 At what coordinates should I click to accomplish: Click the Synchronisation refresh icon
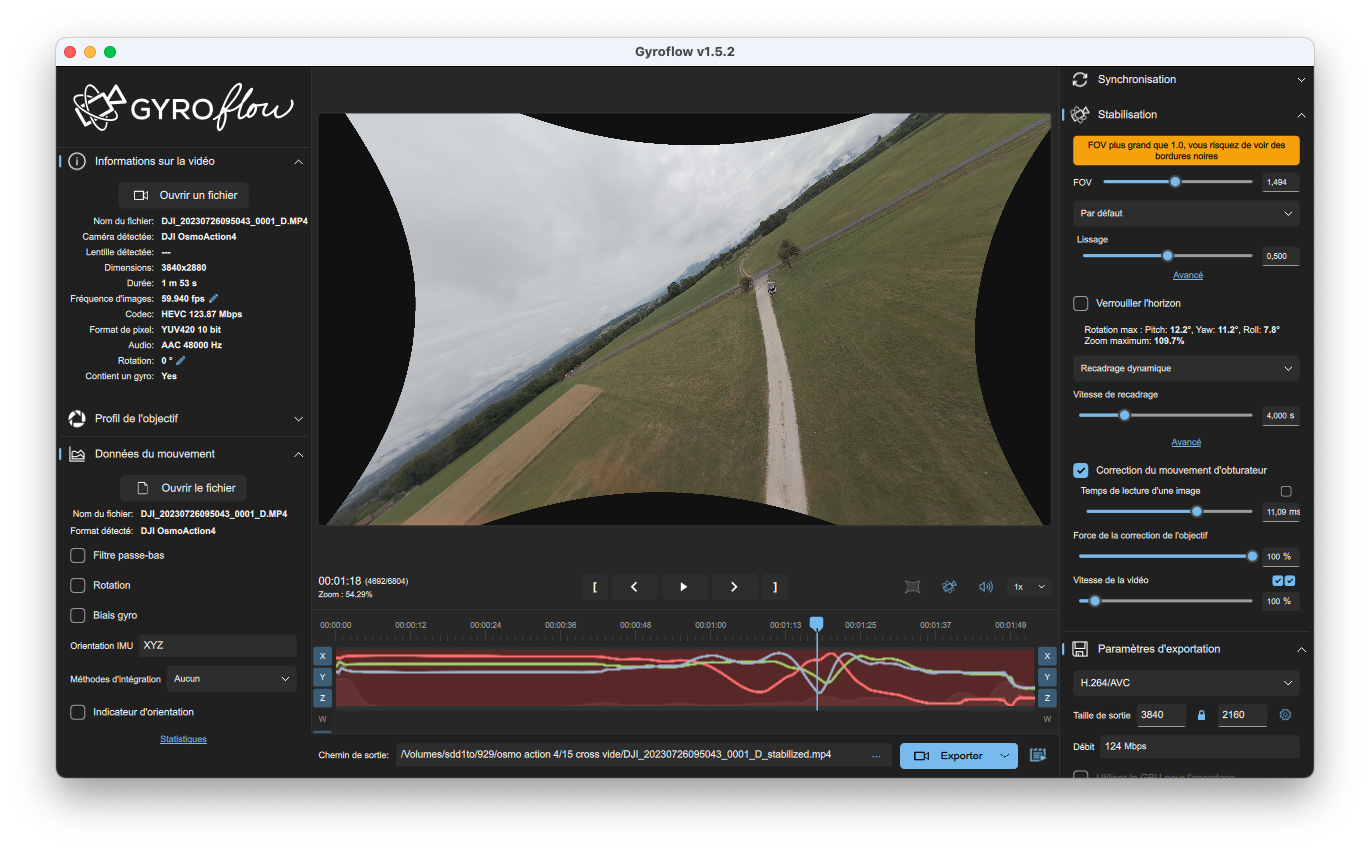(1080, 79)
